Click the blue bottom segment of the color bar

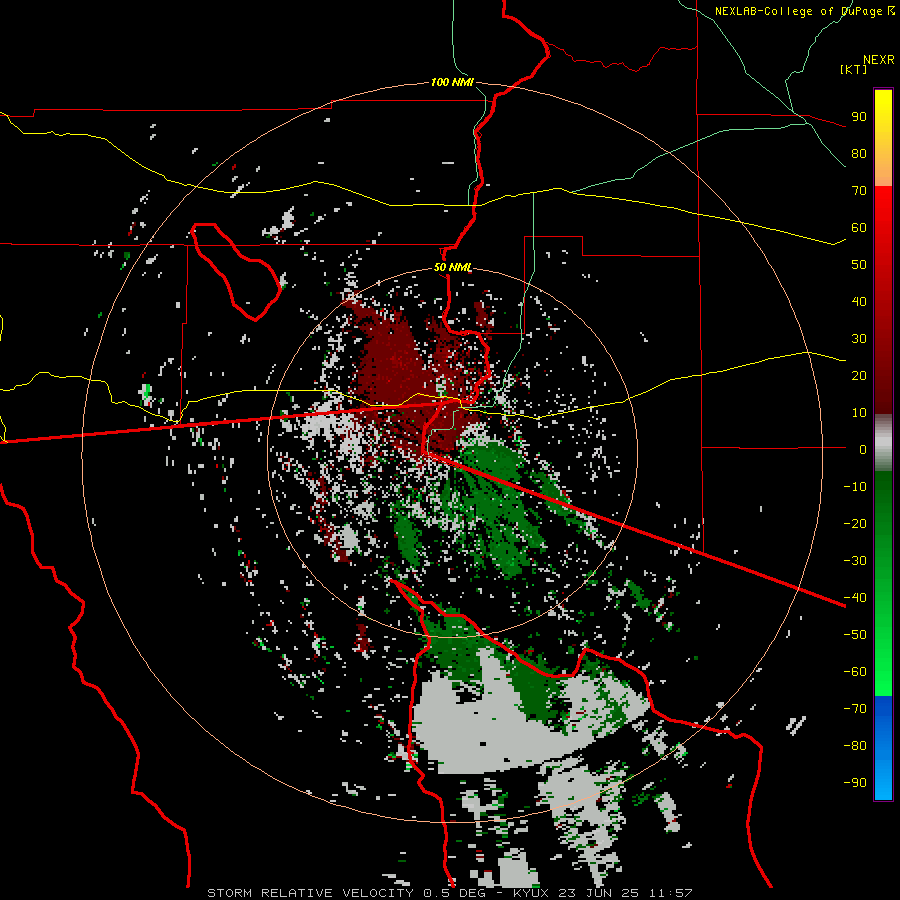883,748
